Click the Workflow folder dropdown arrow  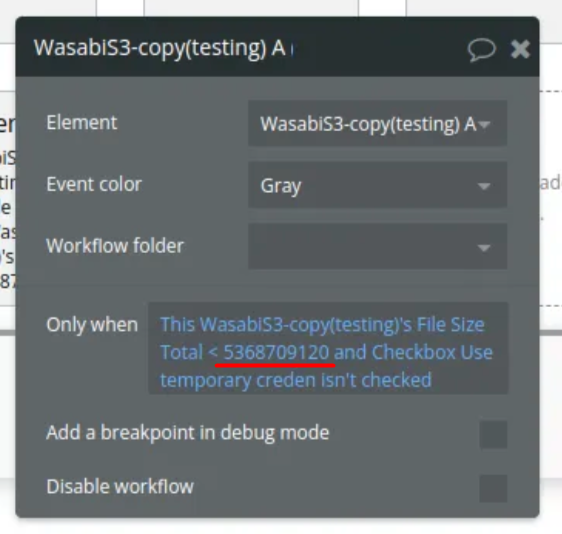click(x=484, y=248)
